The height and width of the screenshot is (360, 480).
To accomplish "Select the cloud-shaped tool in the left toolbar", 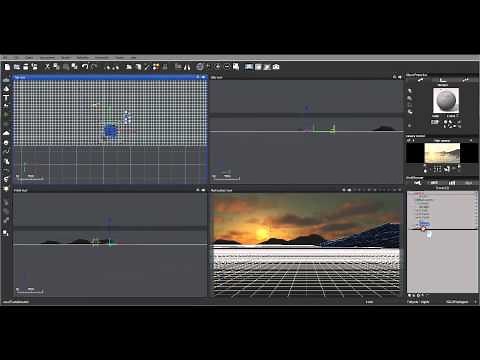I will [6, 133].
